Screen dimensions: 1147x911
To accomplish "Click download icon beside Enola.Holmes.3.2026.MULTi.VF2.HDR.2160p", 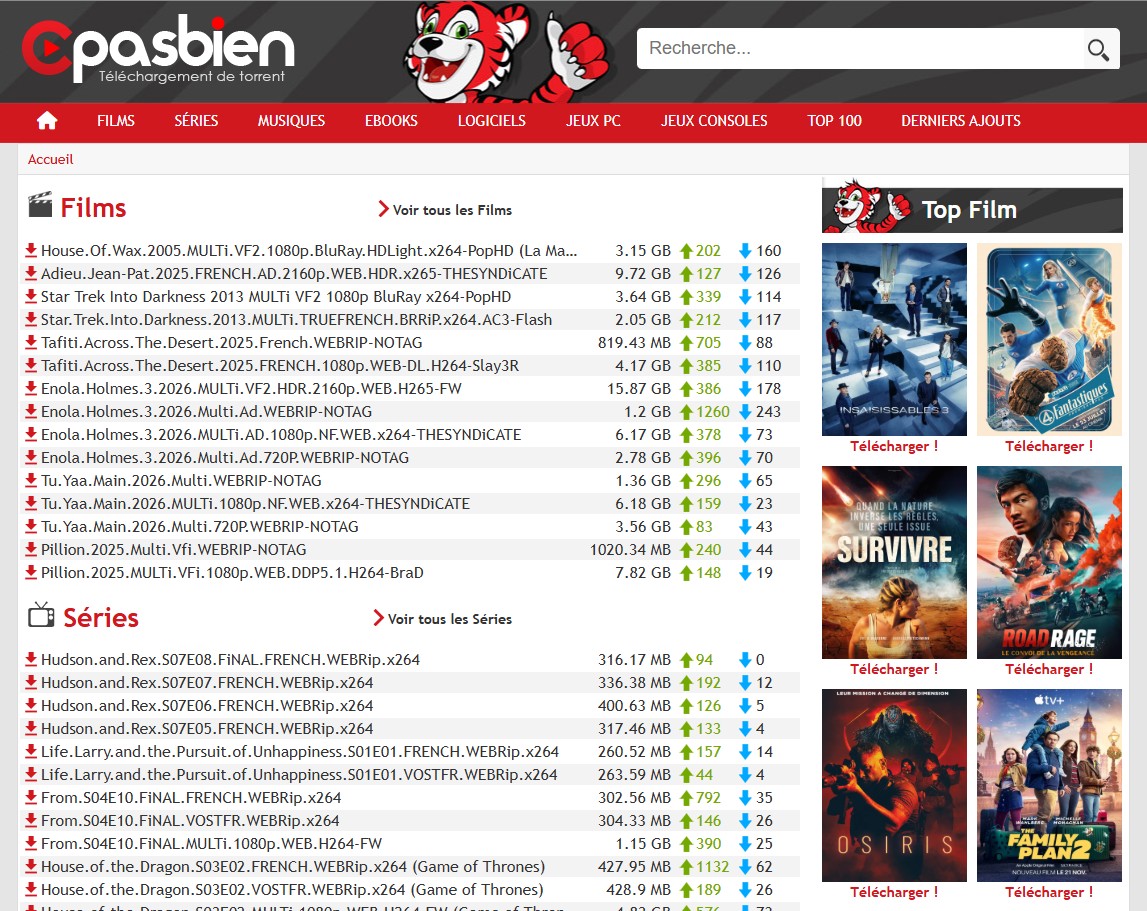I will (x=31, y=389).
